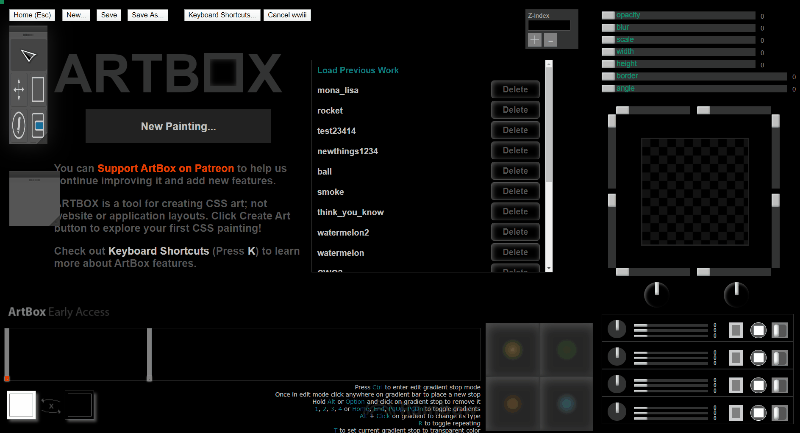Pick the white foreground color swatch
The image size is (800, 433).
[21, 405]
